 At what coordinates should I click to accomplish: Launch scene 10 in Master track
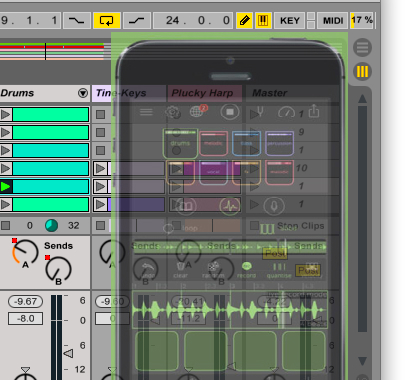(x=255, y=168)
